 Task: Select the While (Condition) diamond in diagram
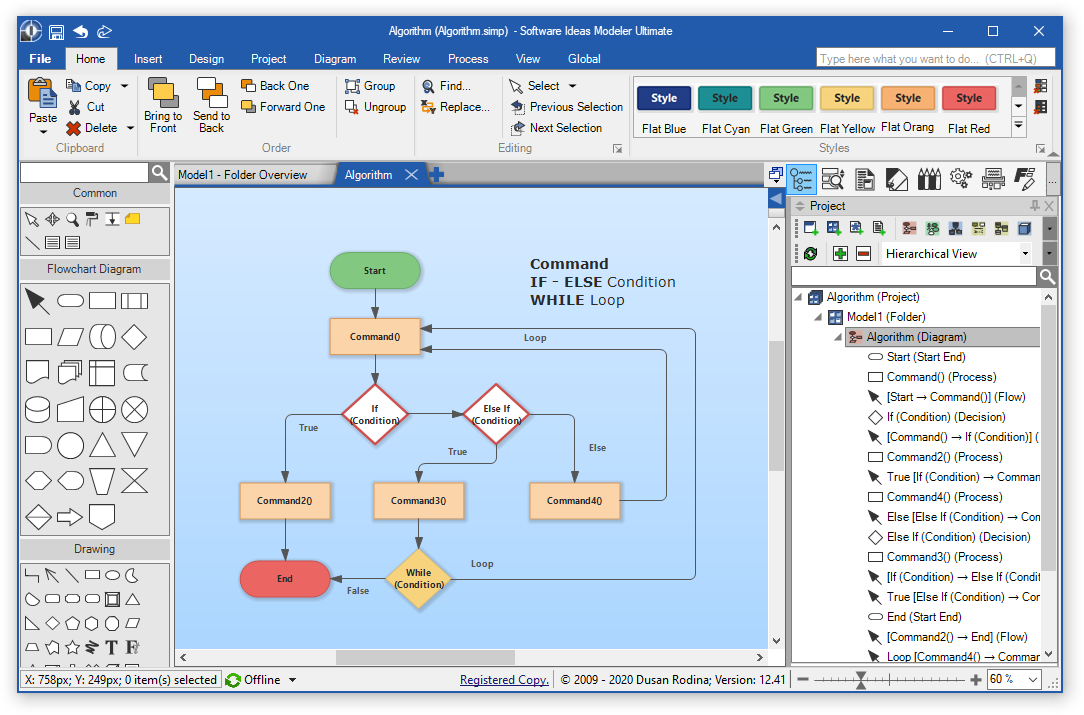419,579
